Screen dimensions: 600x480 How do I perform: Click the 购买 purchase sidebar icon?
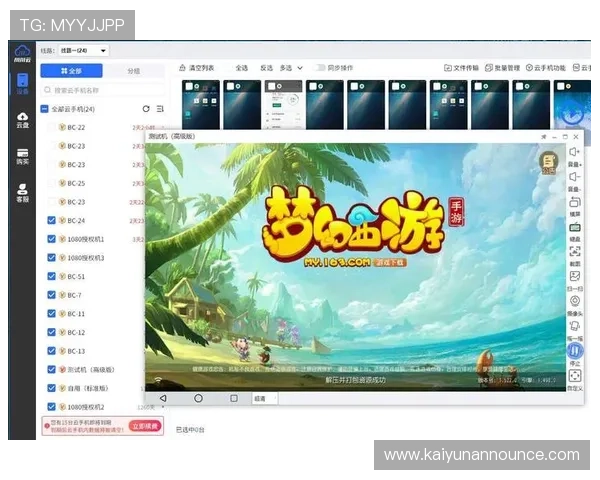pos(22,157)
